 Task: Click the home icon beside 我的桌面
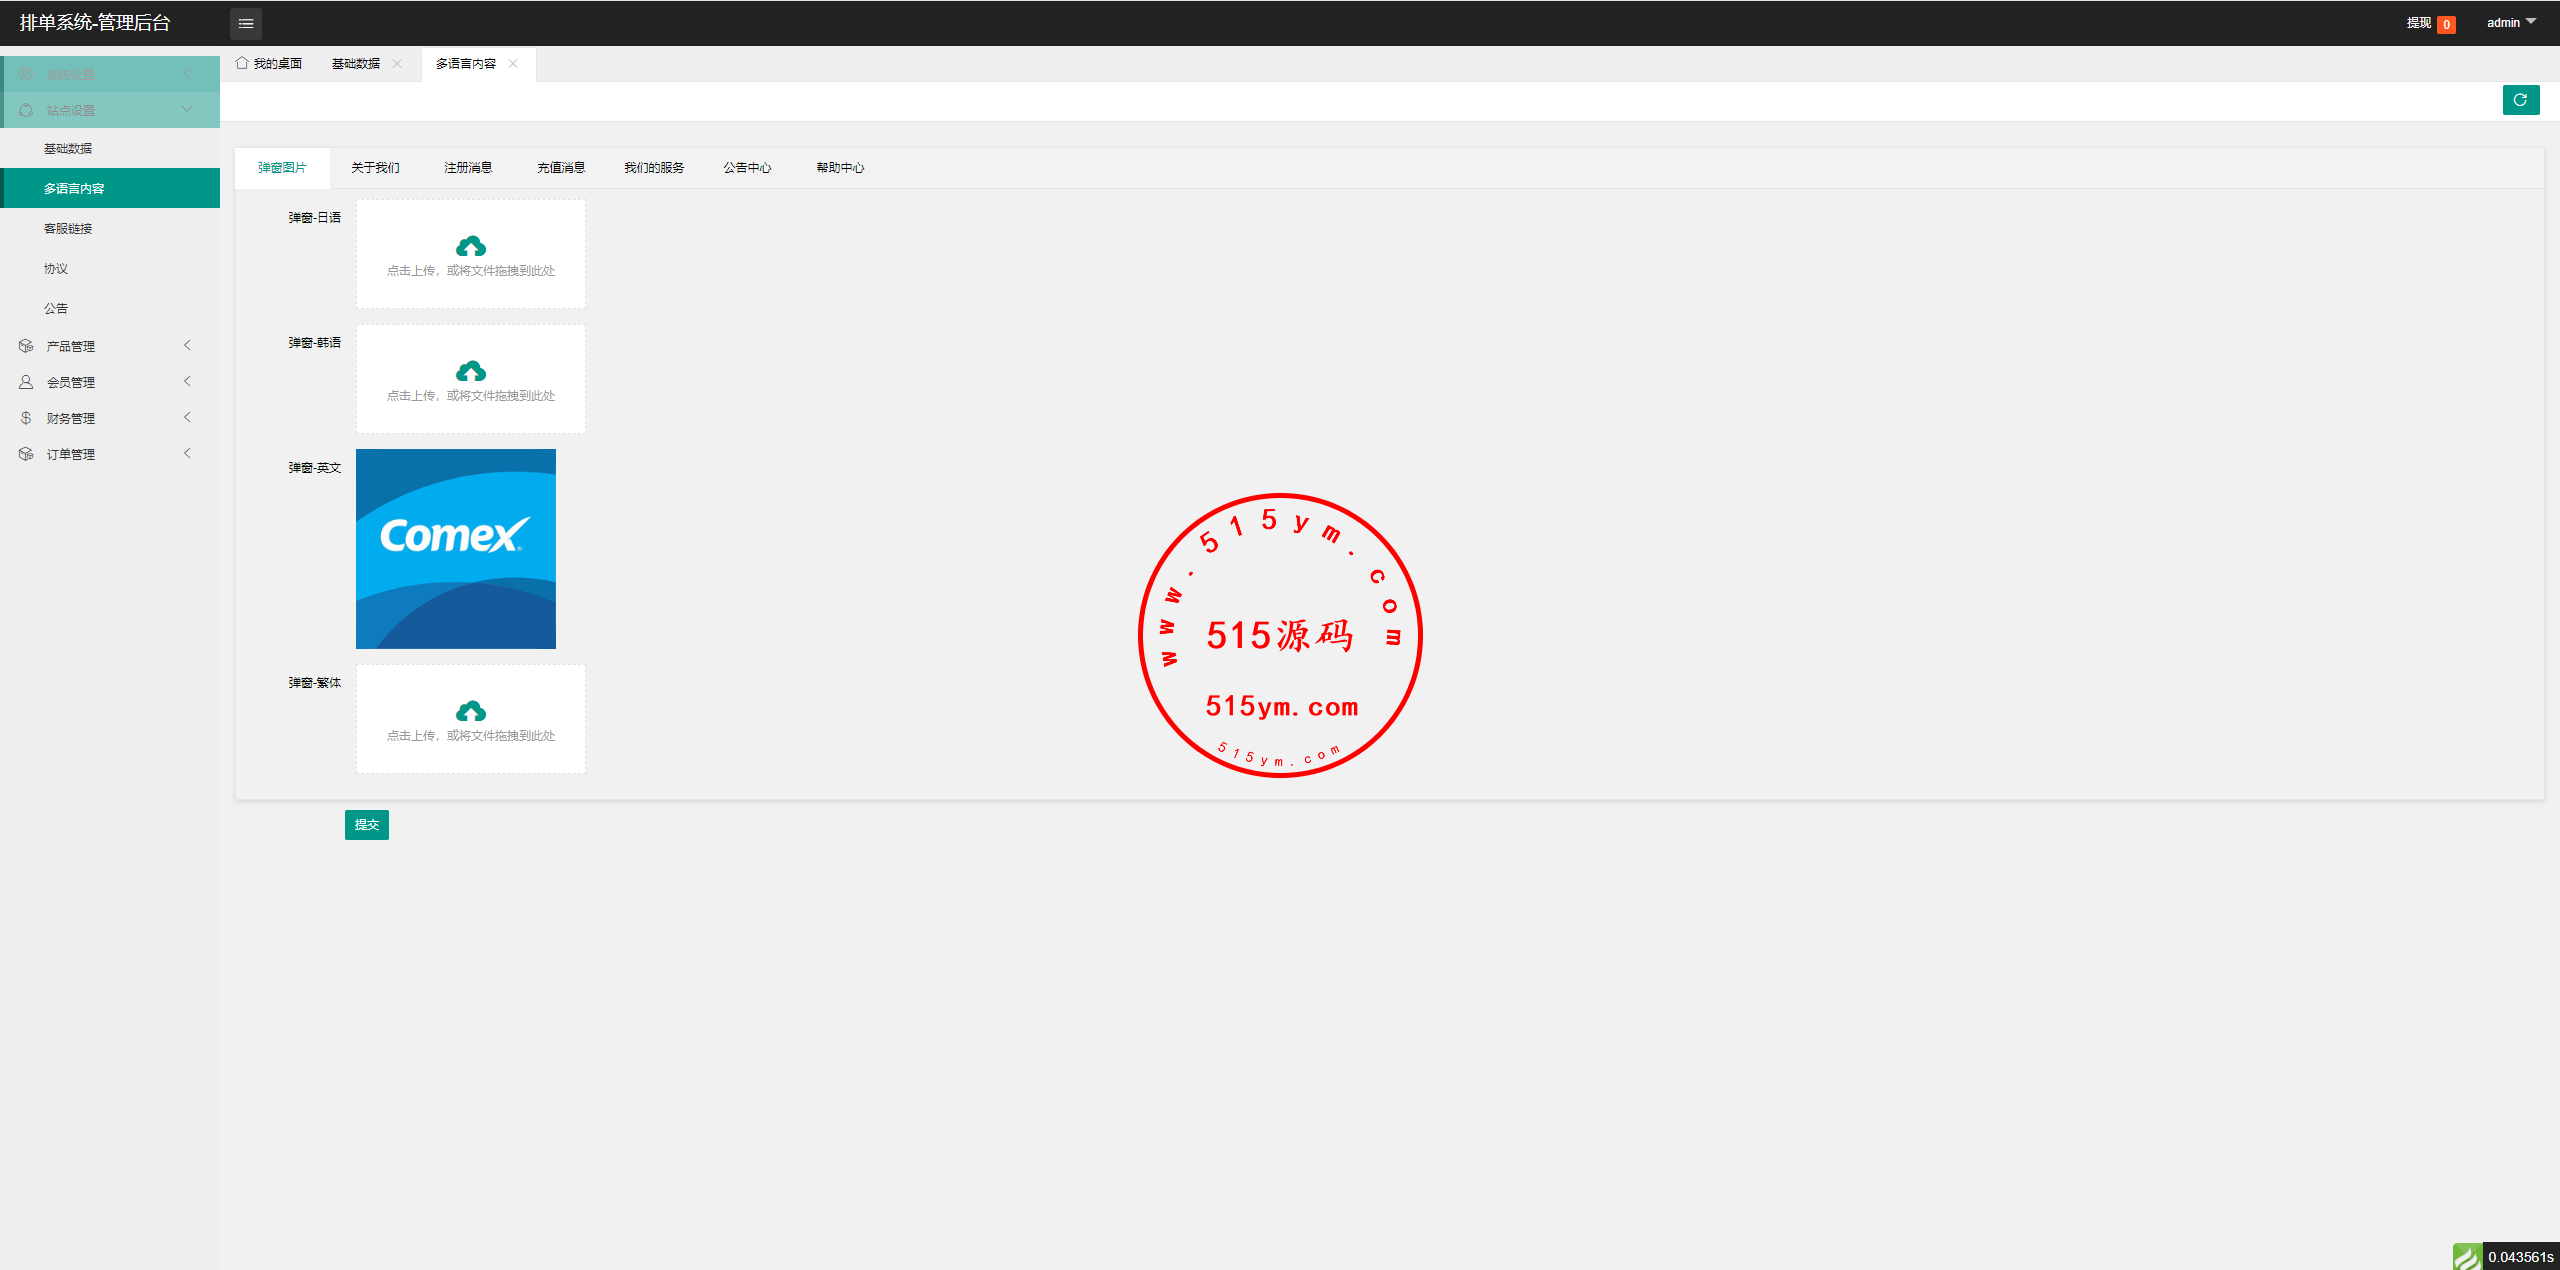coord(242,63)
